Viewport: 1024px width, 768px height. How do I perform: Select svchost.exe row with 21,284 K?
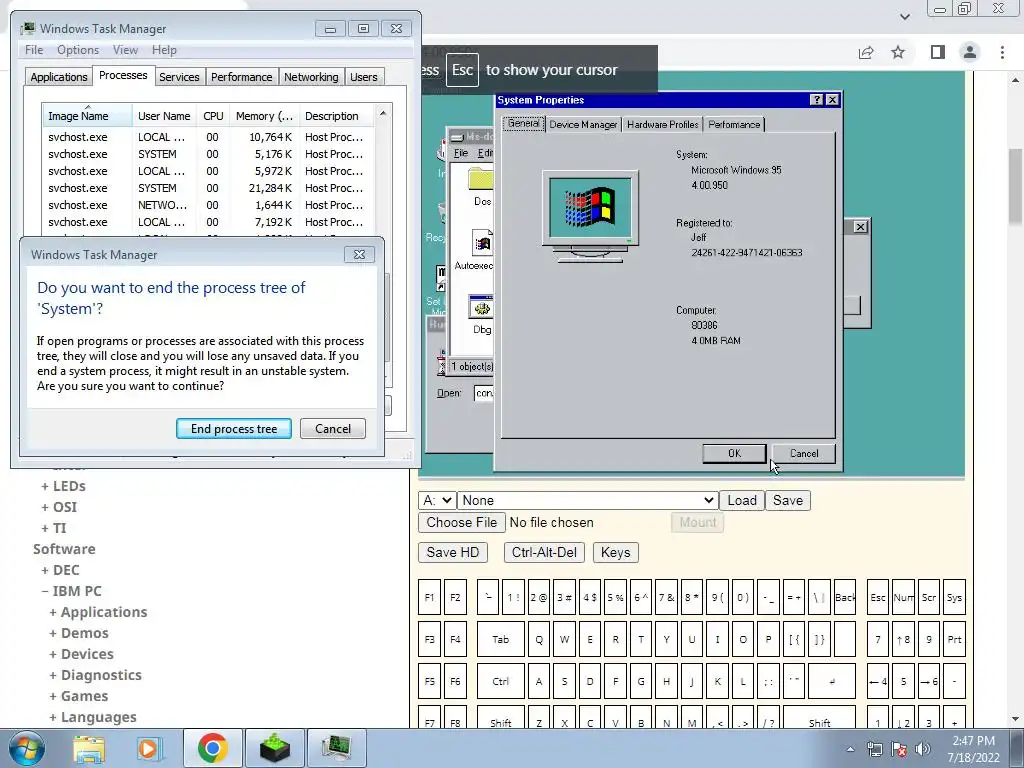click(208, 188)
